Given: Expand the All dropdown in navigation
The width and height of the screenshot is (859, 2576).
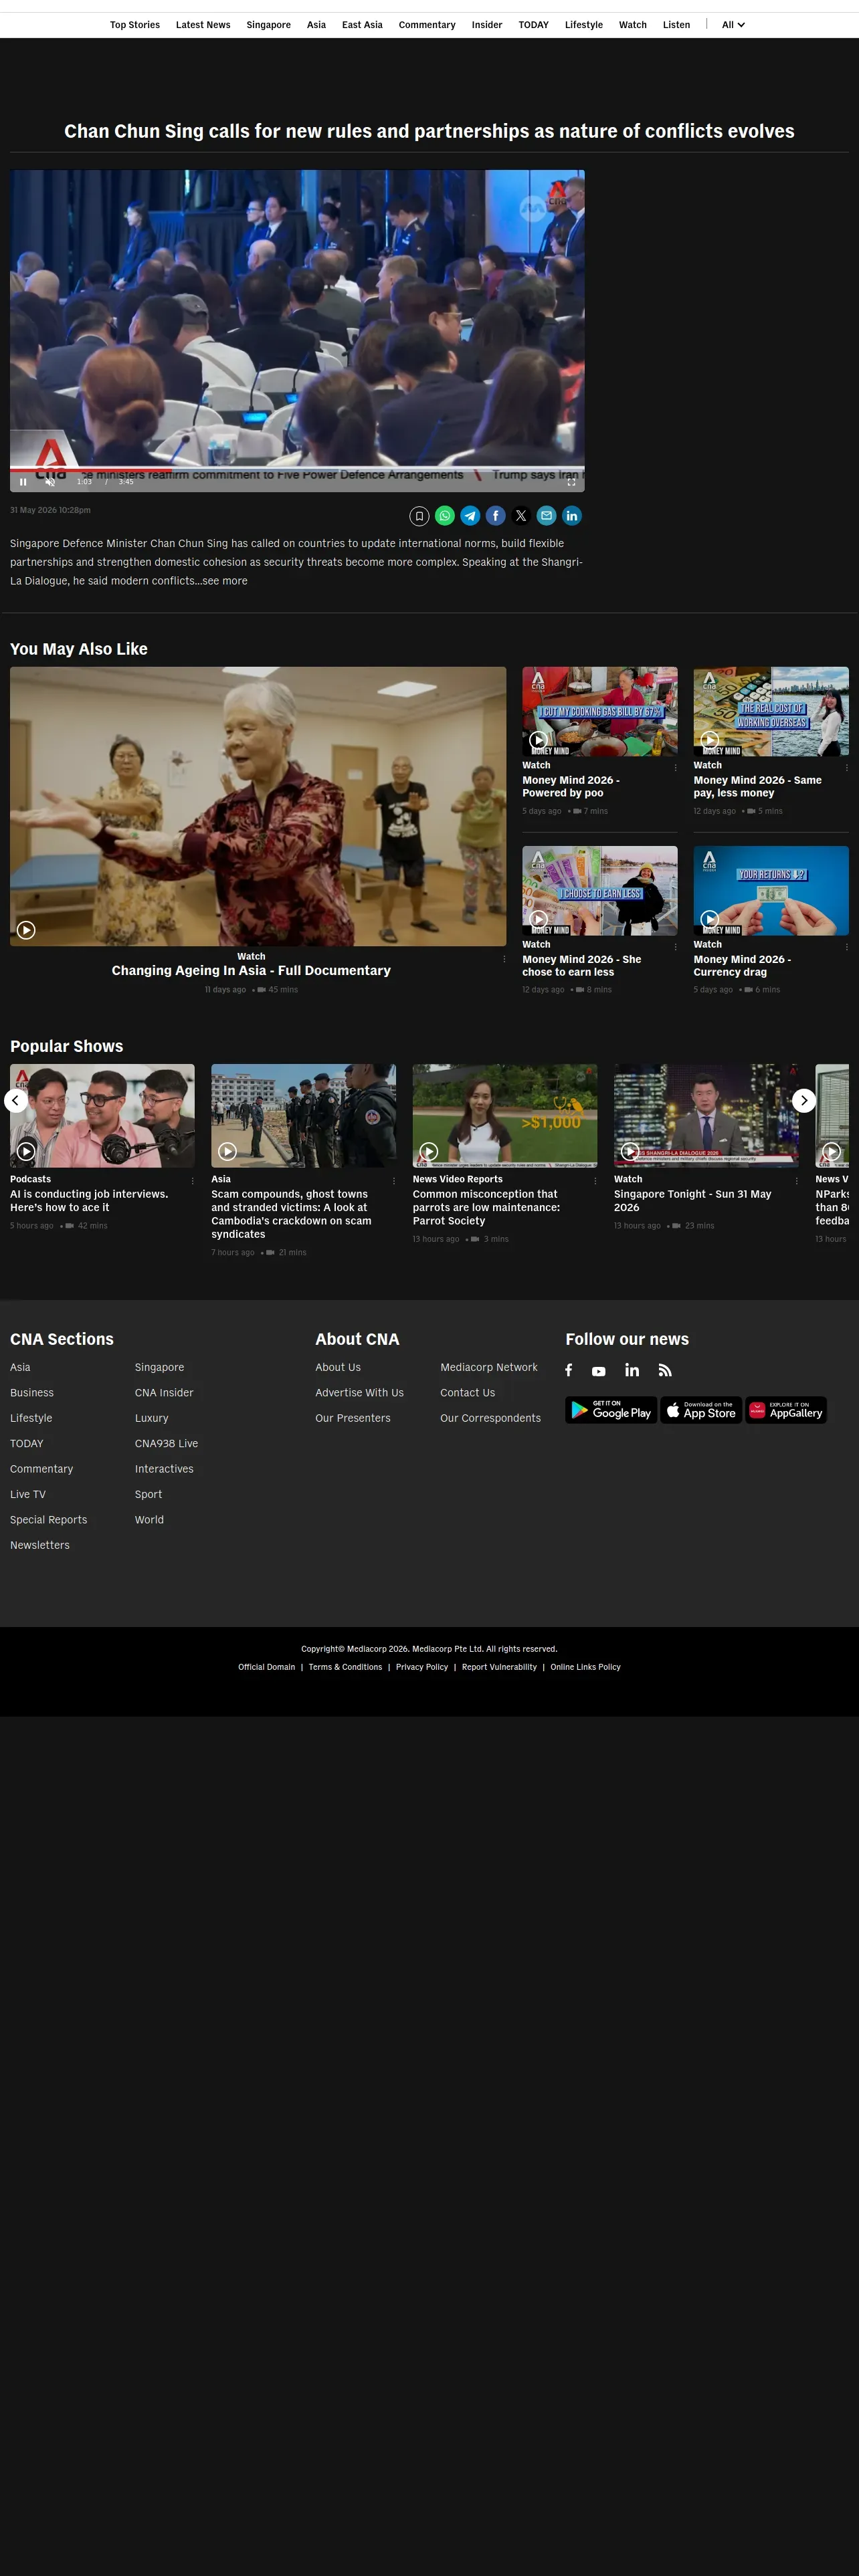Looking at the screenshot, I should pyautogui.click(x=733, y=25).
